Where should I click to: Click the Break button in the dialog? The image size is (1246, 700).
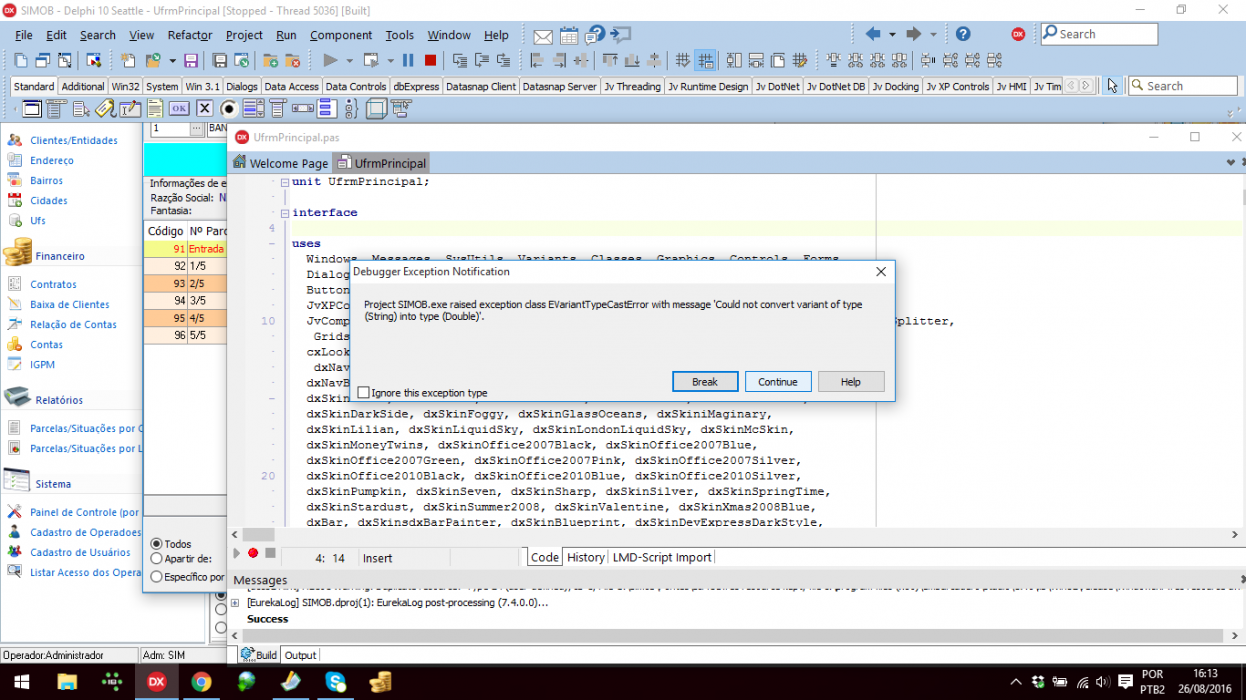tap(705, 382)
